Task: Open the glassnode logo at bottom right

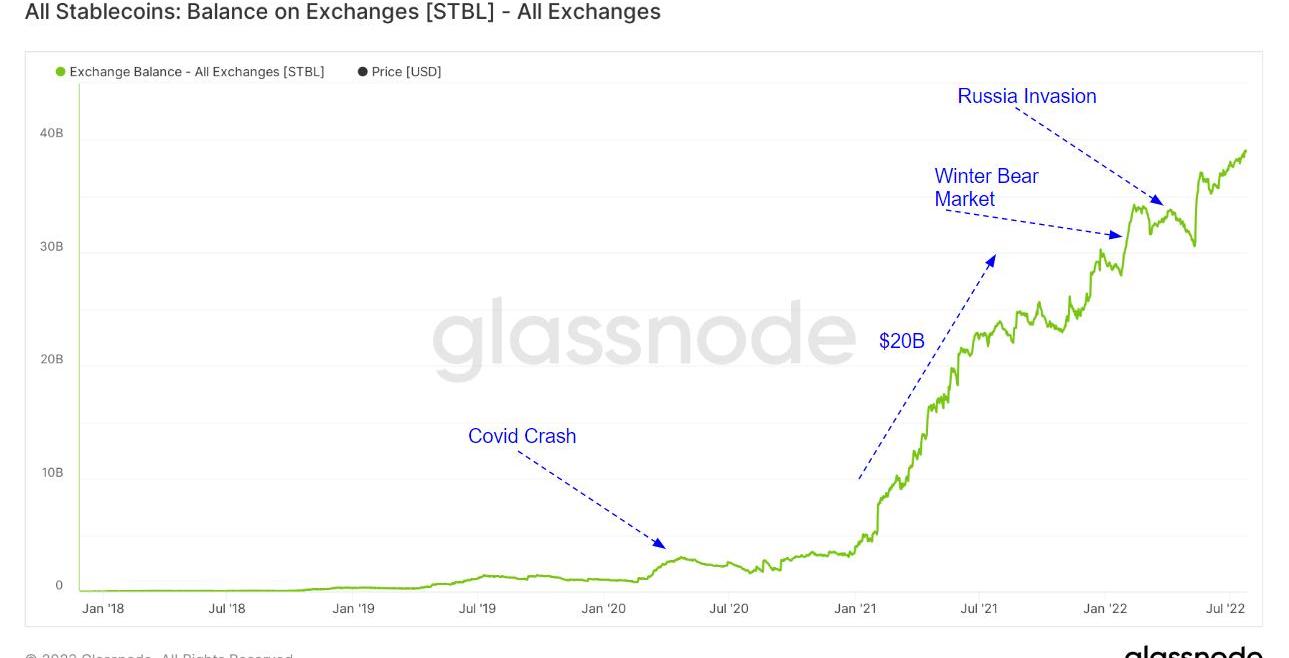Action: (1193, 653)
